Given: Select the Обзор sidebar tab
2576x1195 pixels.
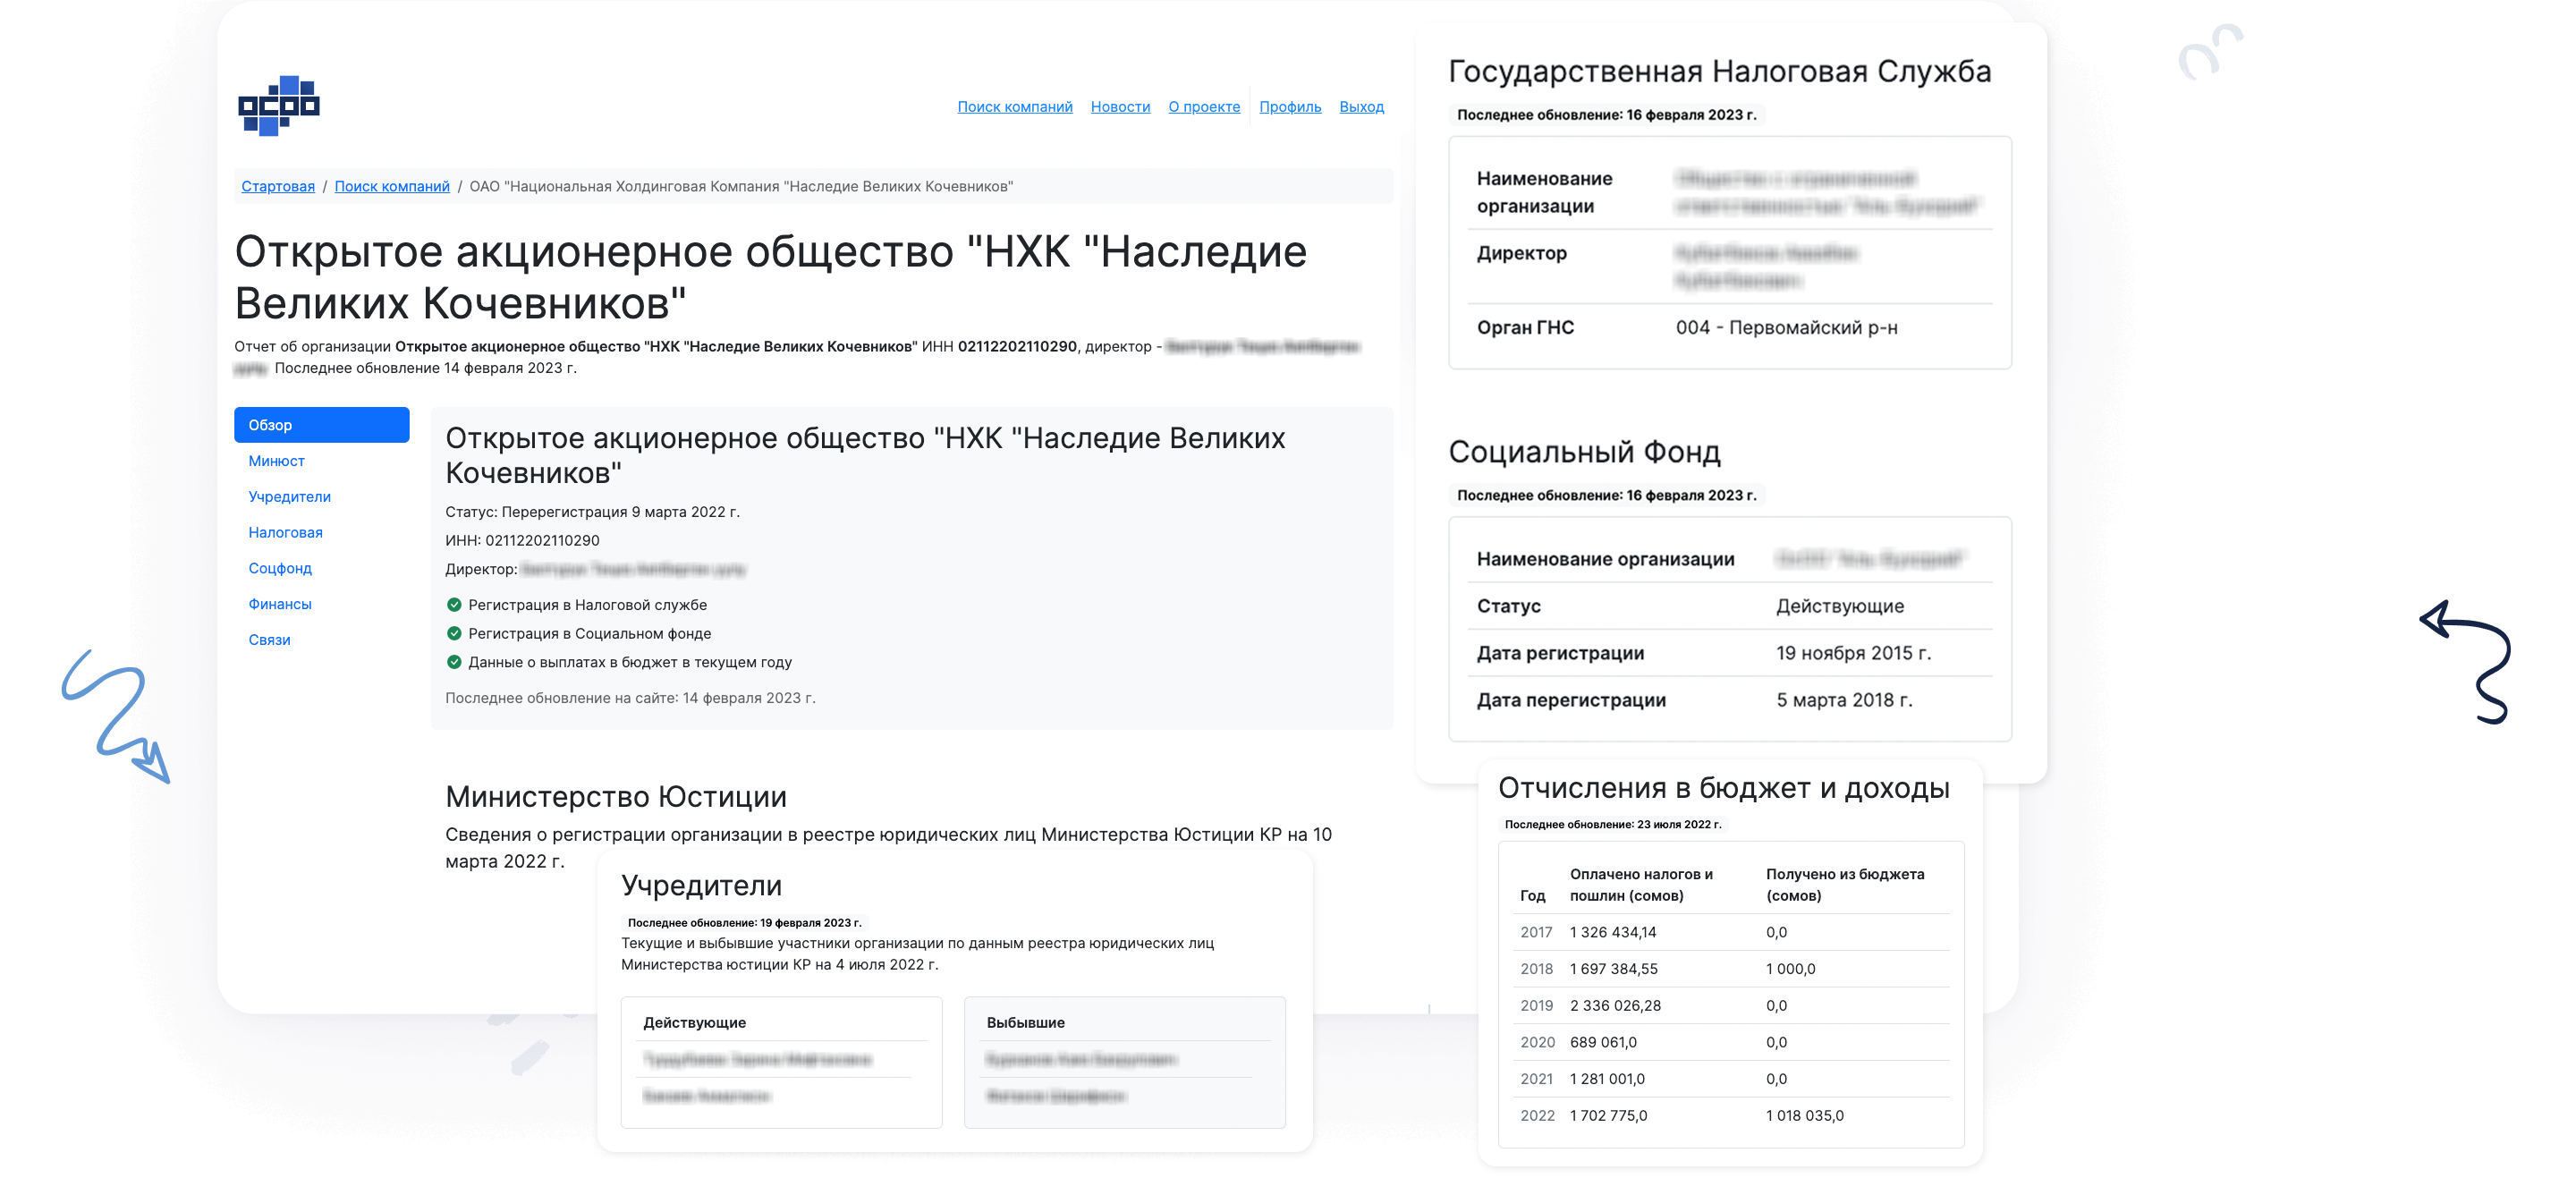Looking at the screenshot, I should pyautogui.click(x=321, y=425).
